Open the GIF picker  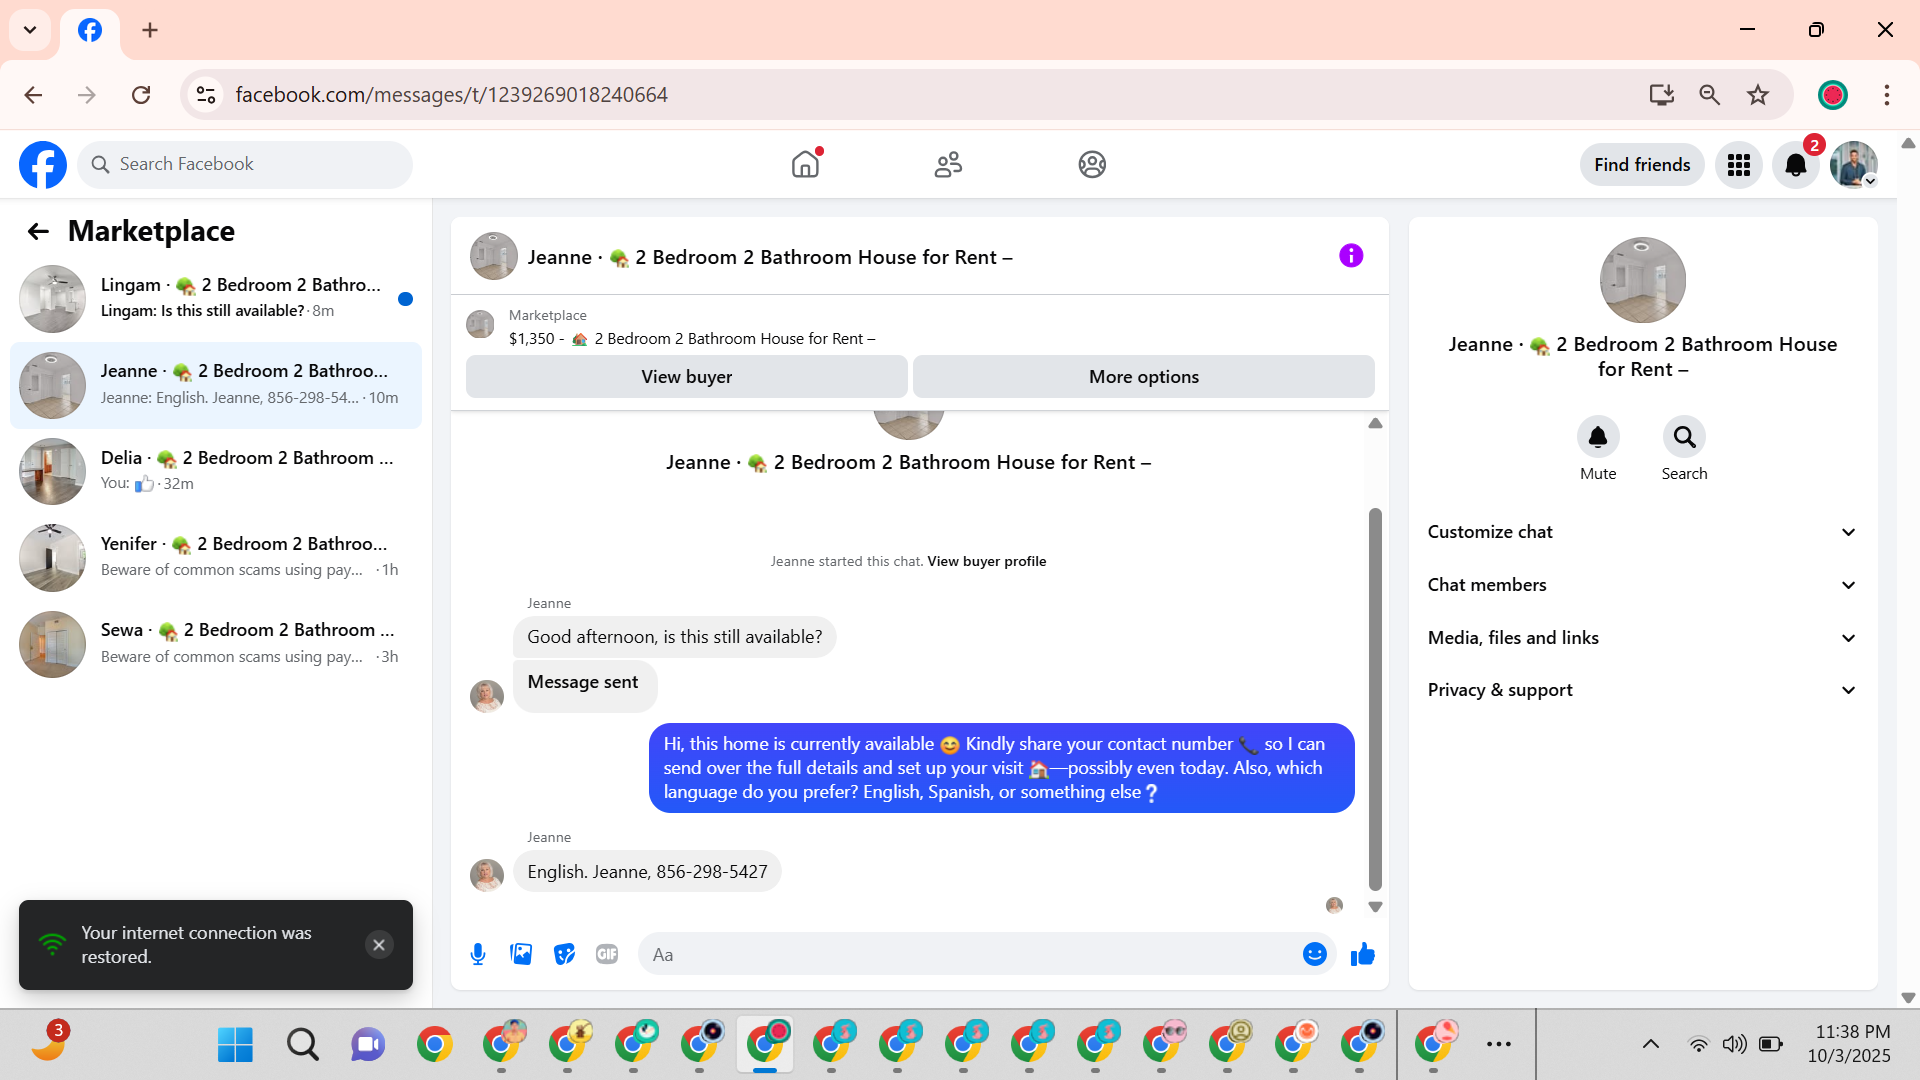tap(607, 954)
